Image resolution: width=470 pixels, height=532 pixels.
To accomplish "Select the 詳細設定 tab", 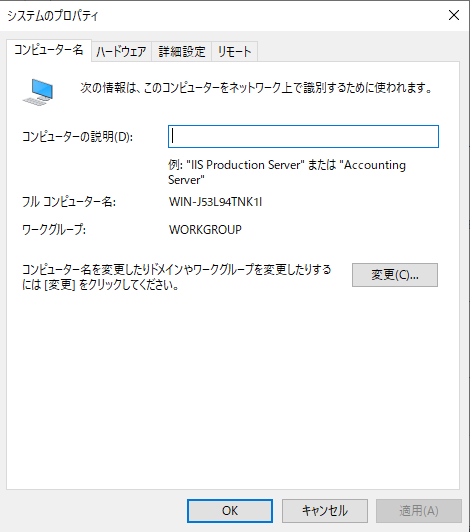I will click(182, 52).
